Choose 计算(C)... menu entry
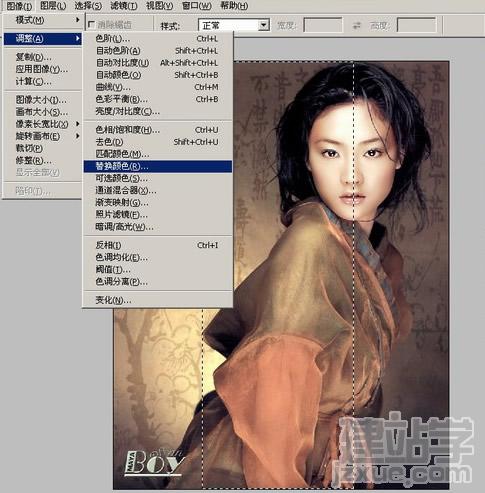485x493 pixels. coord(42,81)
